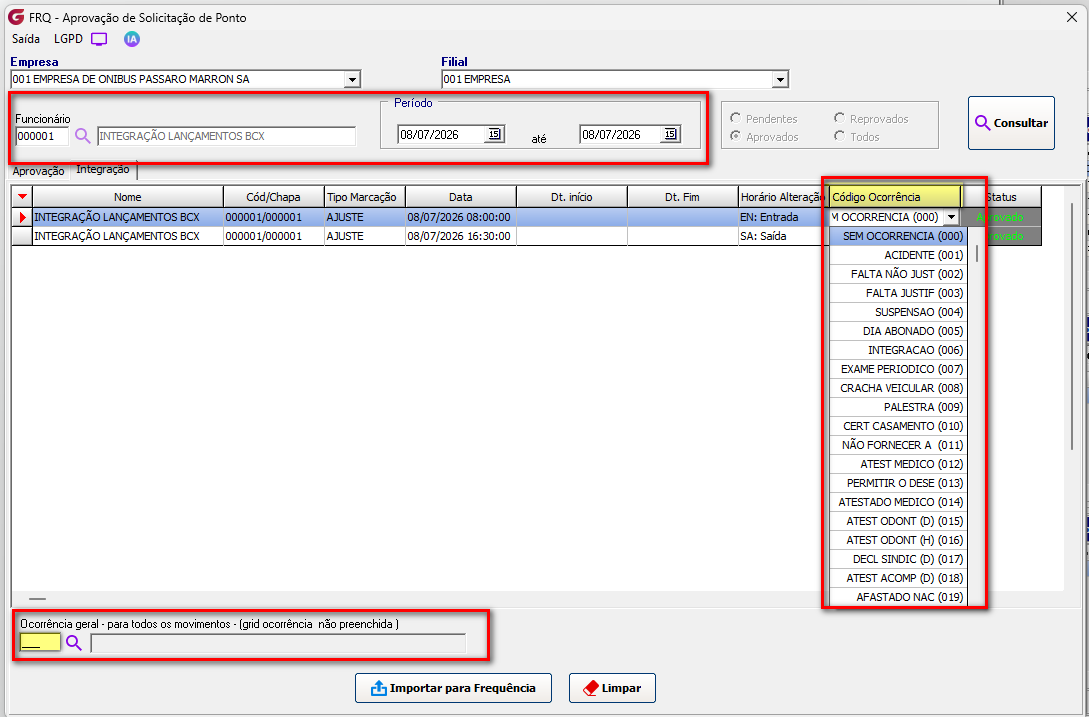Screen dimensions: 1089x717
Task: Click the EN: Entrada cell
Action: [783, 217]
